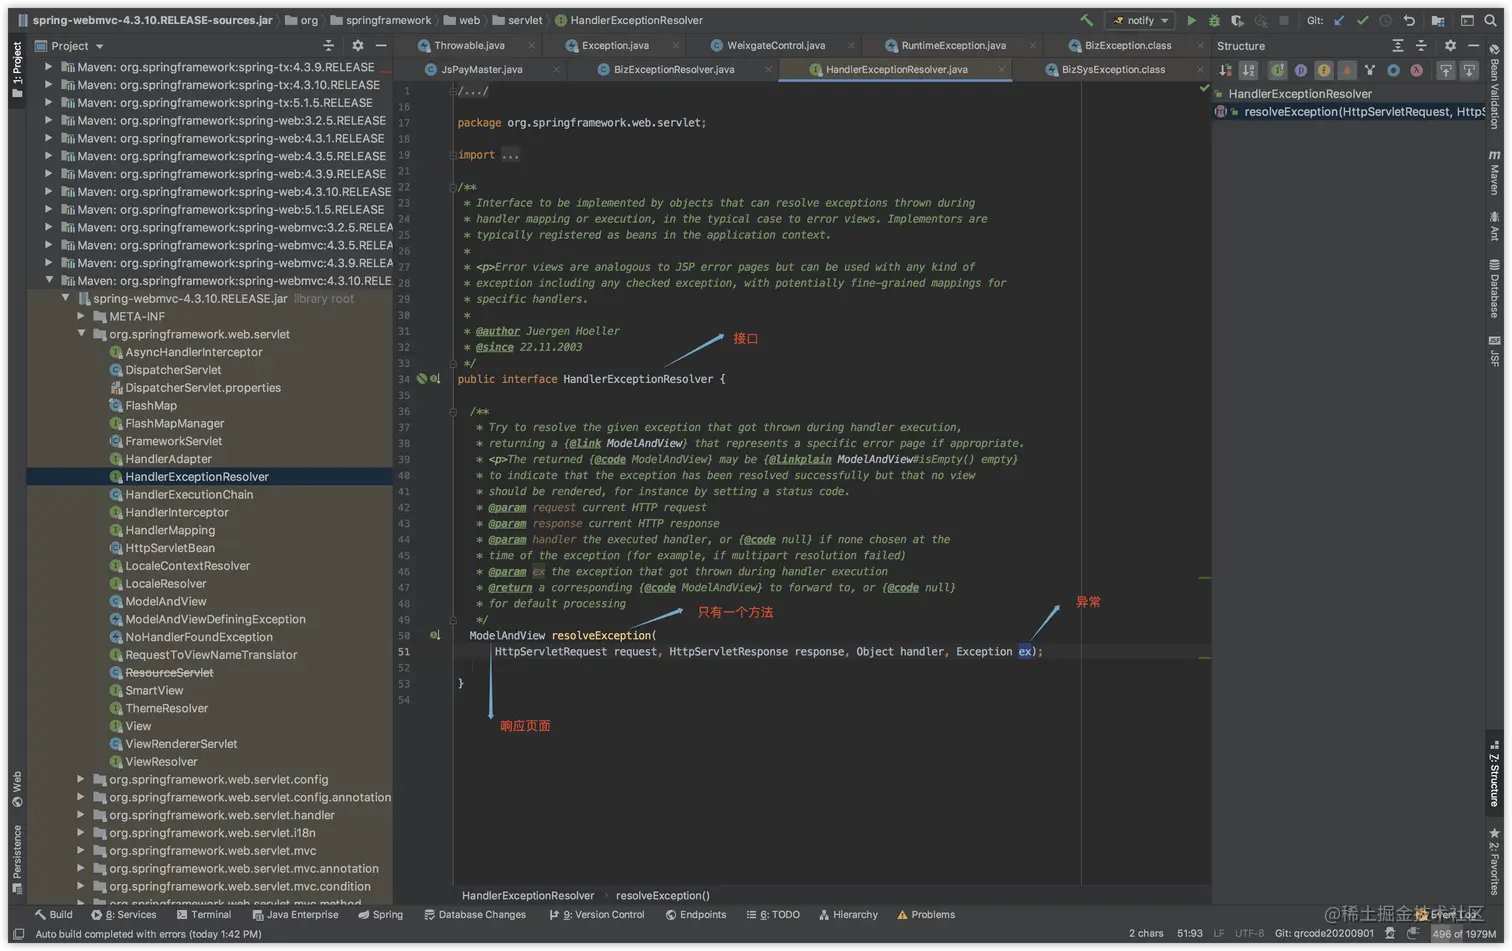Collapse all in Project panel
1512x951 pixels.
coord(328,46)
